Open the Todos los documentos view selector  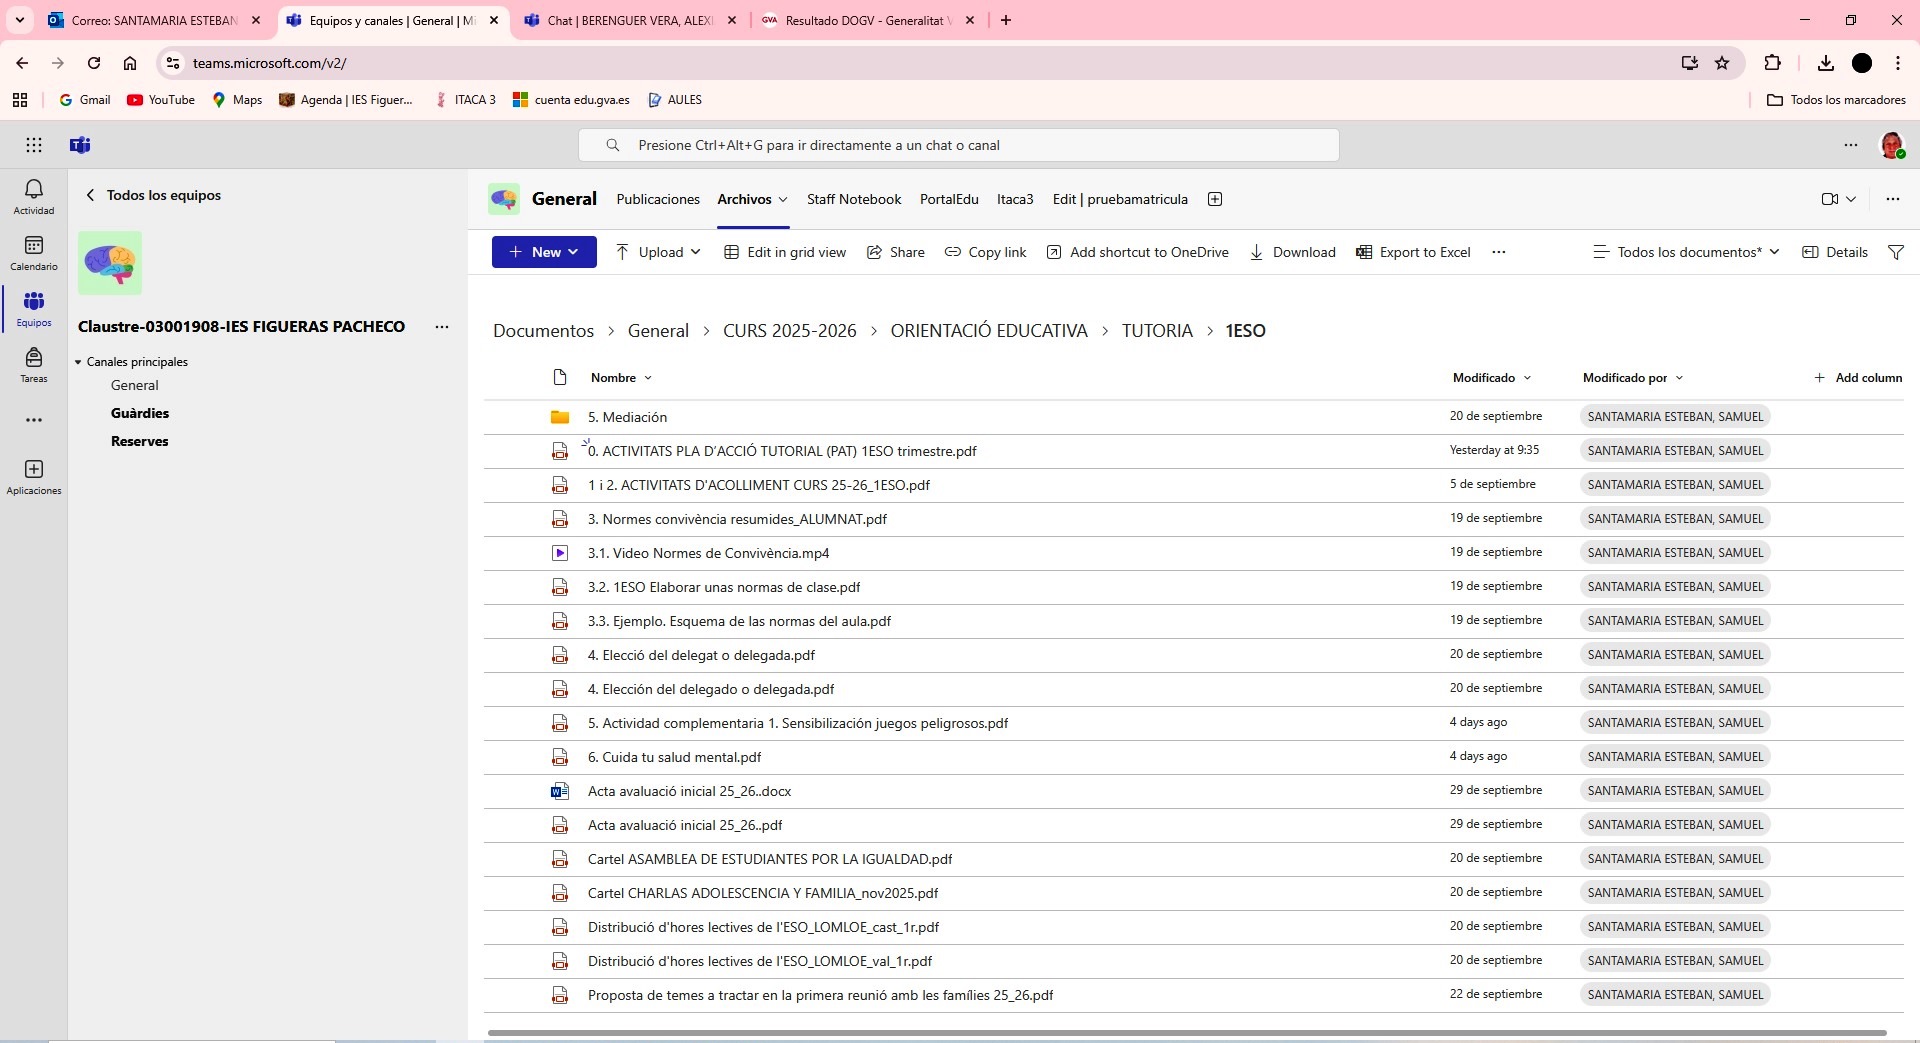tap(1687, 252)
